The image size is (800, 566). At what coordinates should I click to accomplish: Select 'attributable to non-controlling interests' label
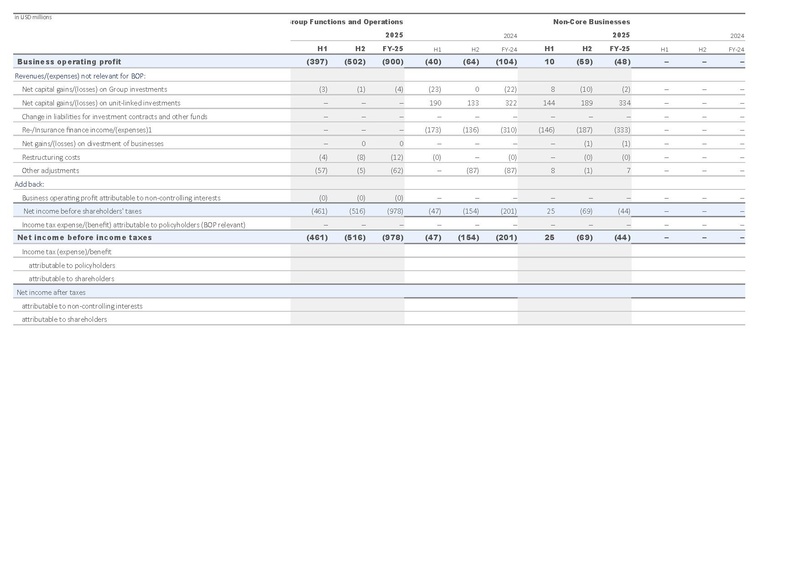point(82,306)
